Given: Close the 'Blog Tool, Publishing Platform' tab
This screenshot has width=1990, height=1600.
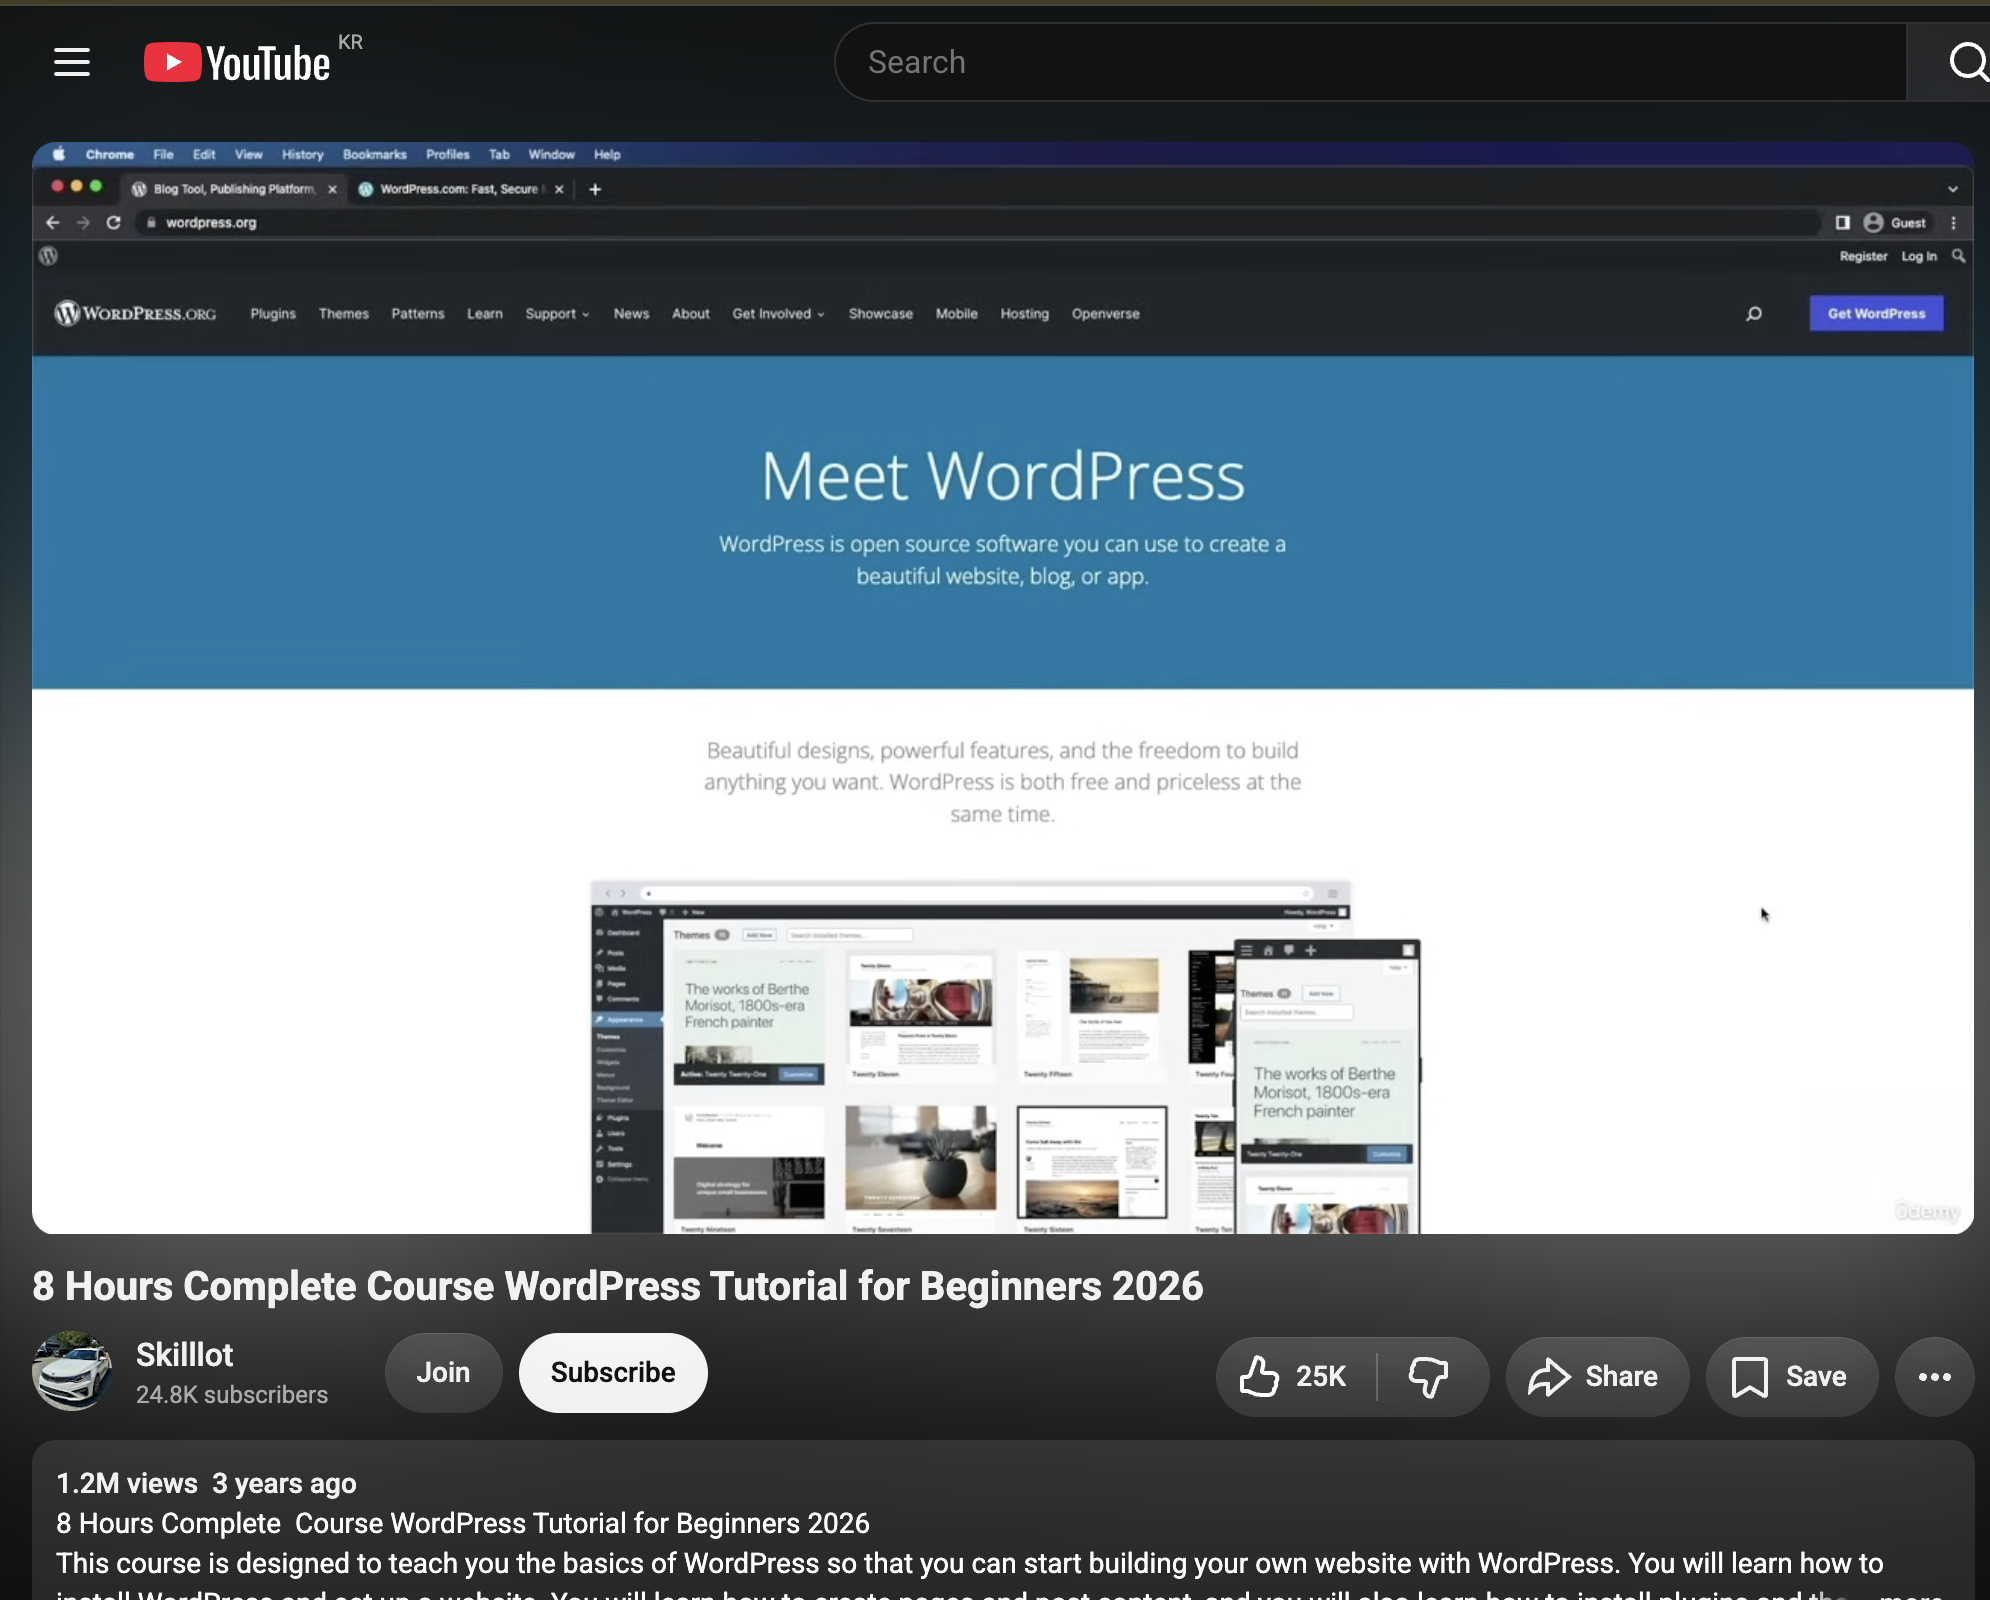Looking at the screenshot, I should pos(332,189).
